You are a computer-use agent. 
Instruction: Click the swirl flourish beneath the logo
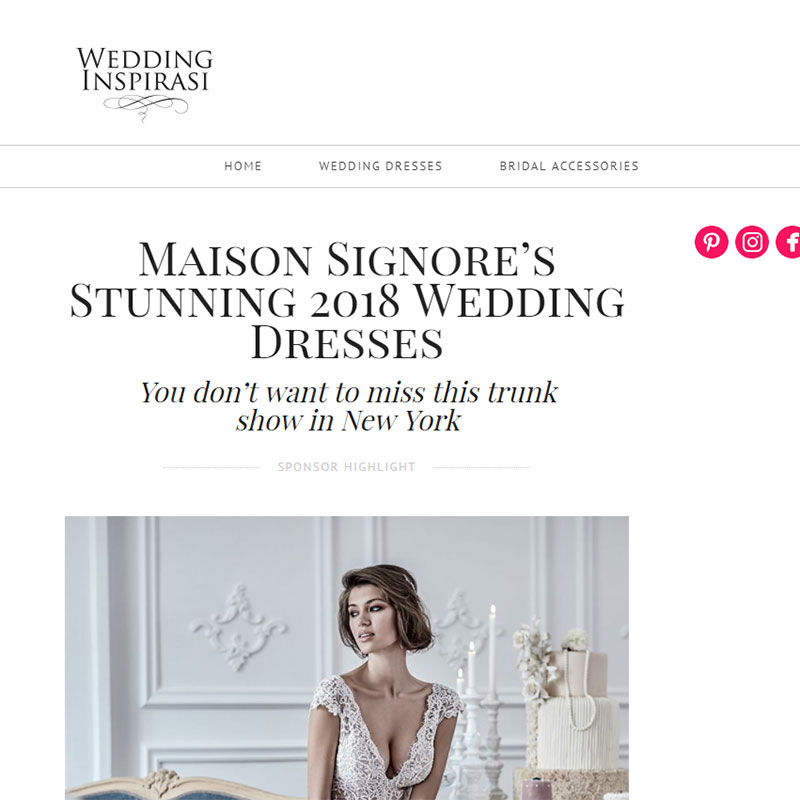pyautogui.click(x=145, y=107)
